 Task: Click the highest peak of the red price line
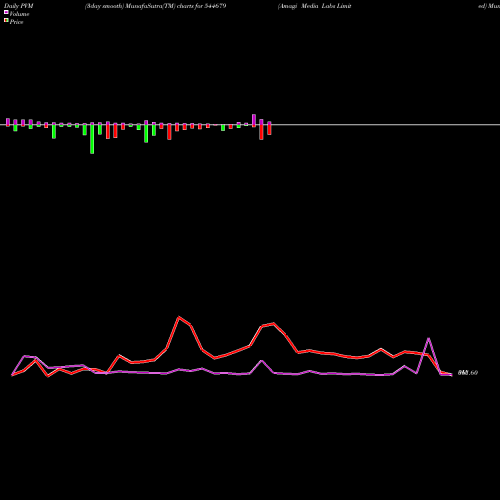(179, 317)
